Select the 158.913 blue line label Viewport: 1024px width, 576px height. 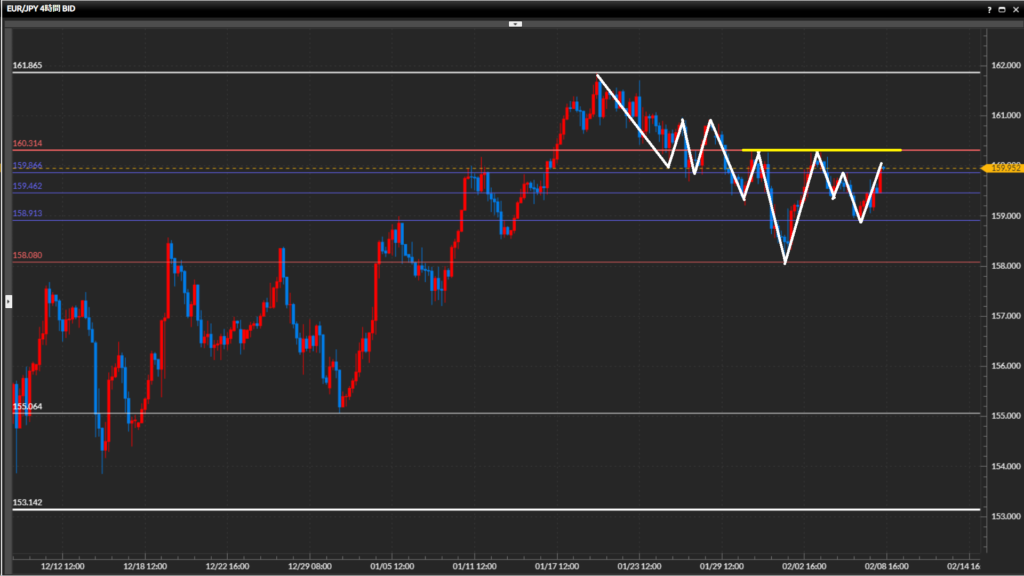point(27,214)
